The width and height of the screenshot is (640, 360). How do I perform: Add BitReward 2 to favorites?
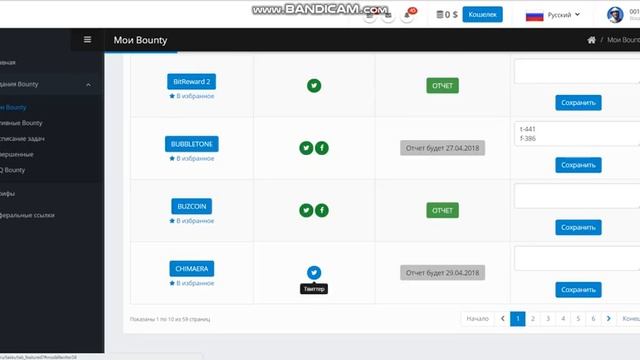(x=191, y=96)
